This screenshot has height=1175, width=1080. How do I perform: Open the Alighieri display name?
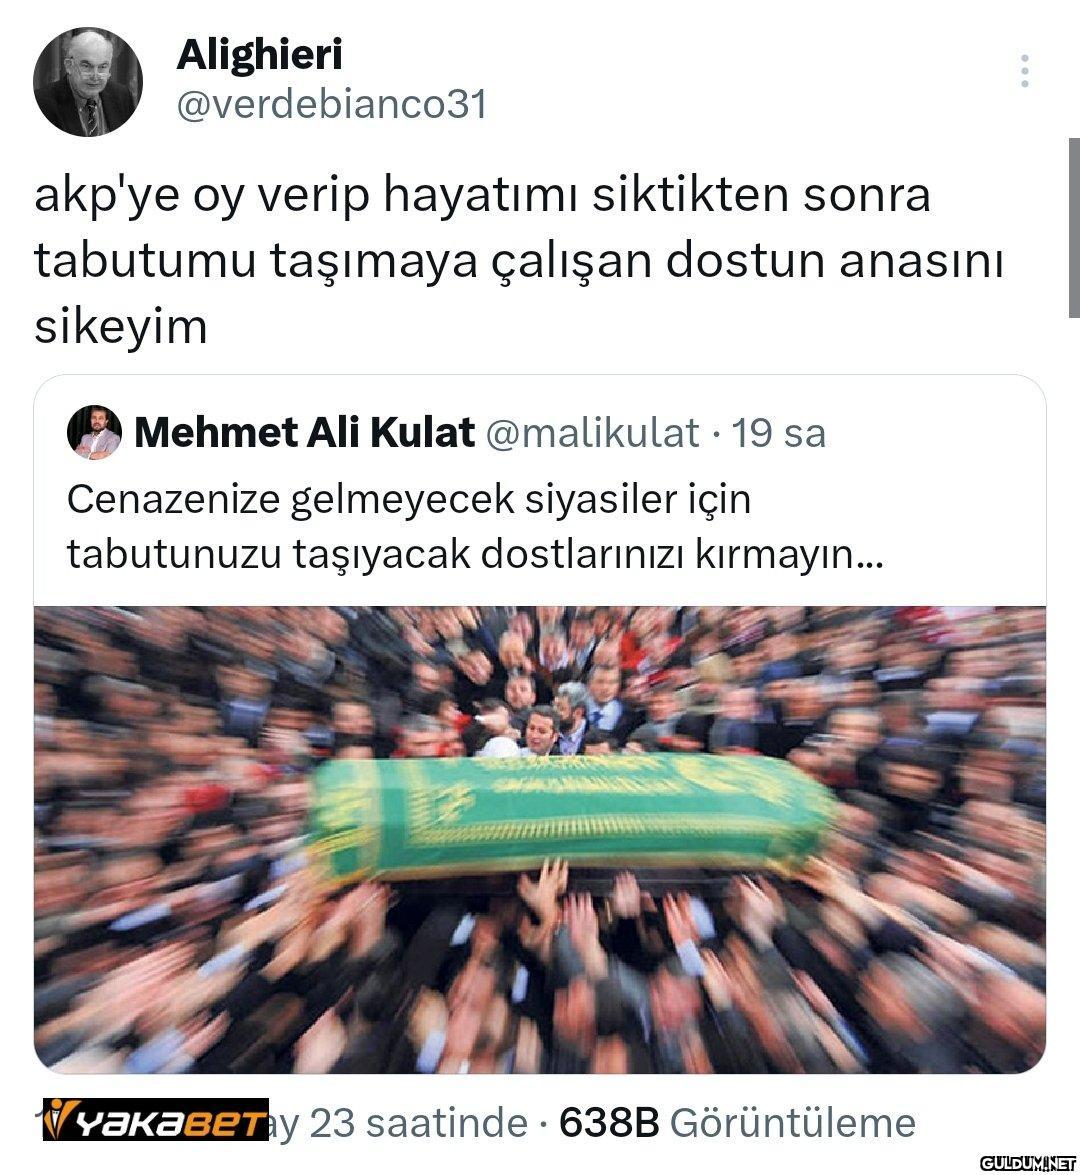click(x=260, y=54)
